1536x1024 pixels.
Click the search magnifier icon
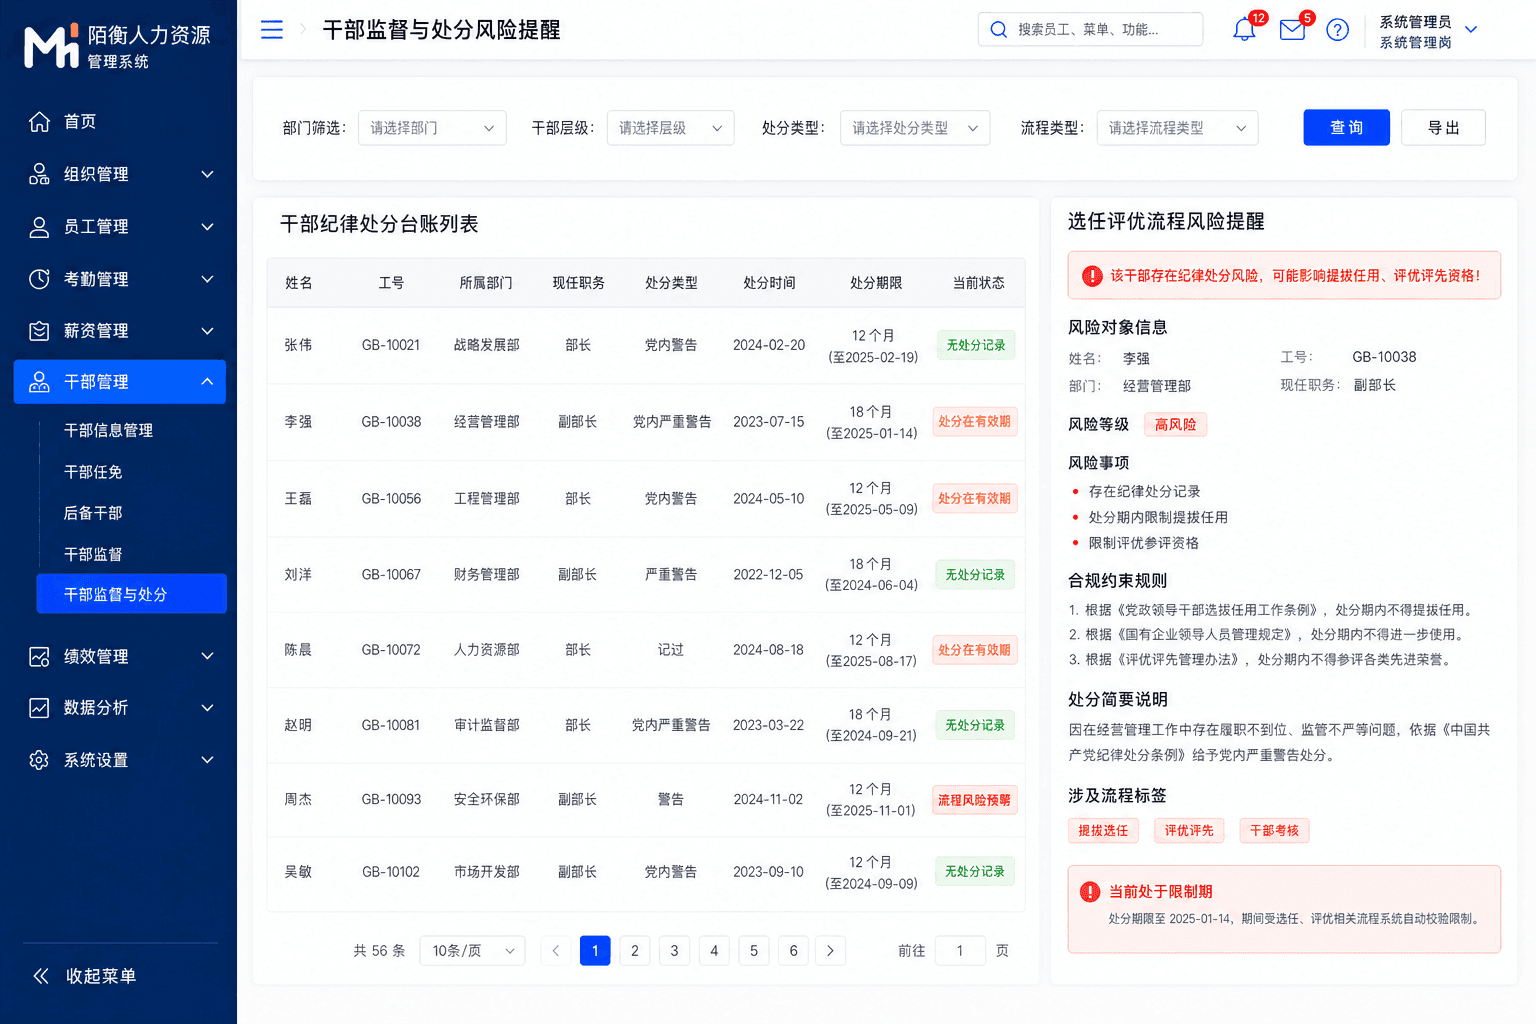click(998, 30)
